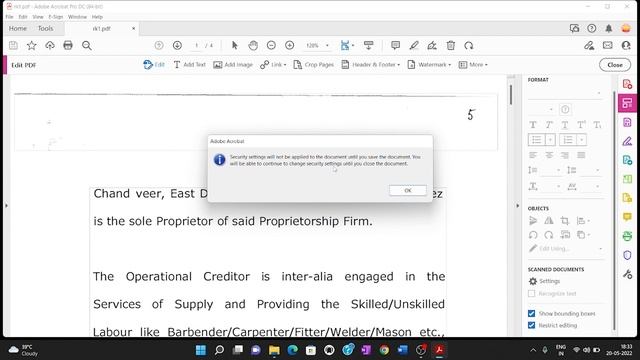Image resolution: width=640 pixels, height=360 pixels.
Task: Rotate the page with the rotate icon
Action: [469, 45]
